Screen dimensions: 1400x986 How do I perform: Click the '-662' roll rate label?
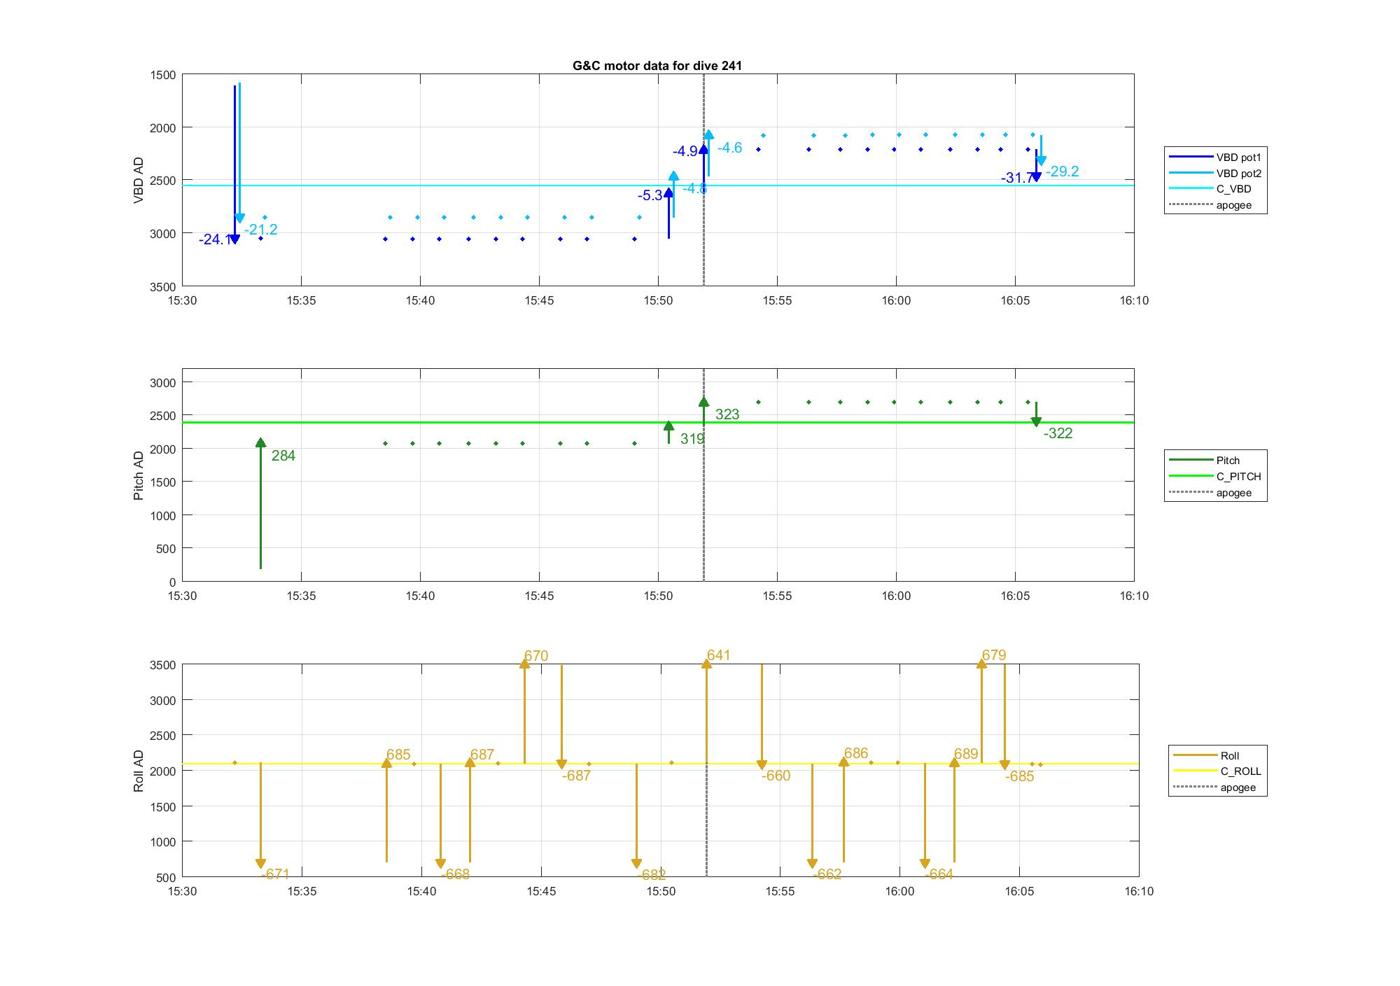click(827, 874)
